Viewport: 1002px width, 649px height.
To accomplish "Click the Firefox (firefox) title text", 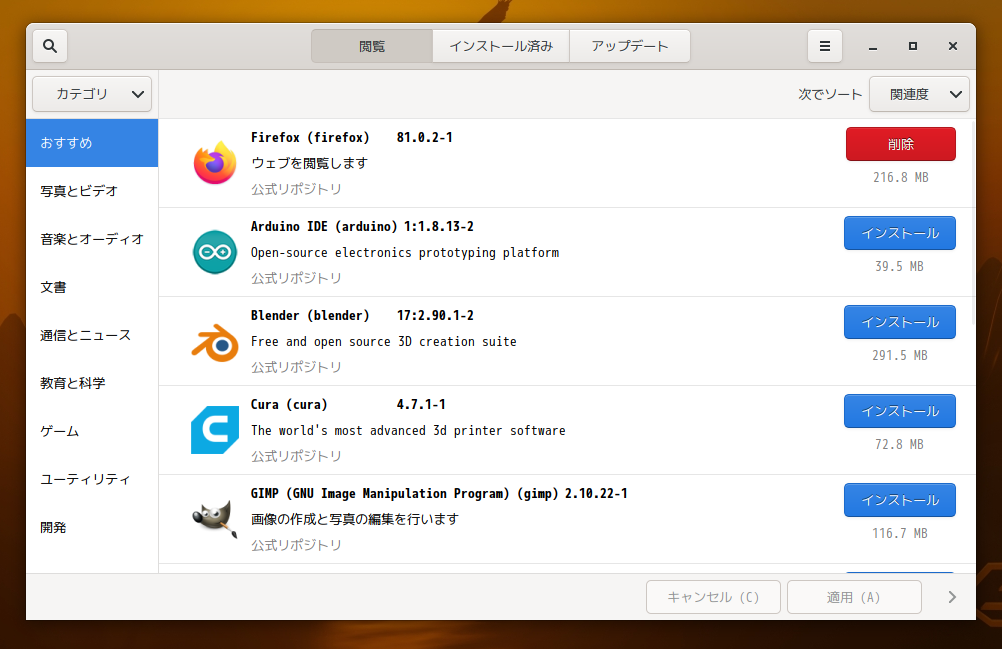I will point(310,137).
